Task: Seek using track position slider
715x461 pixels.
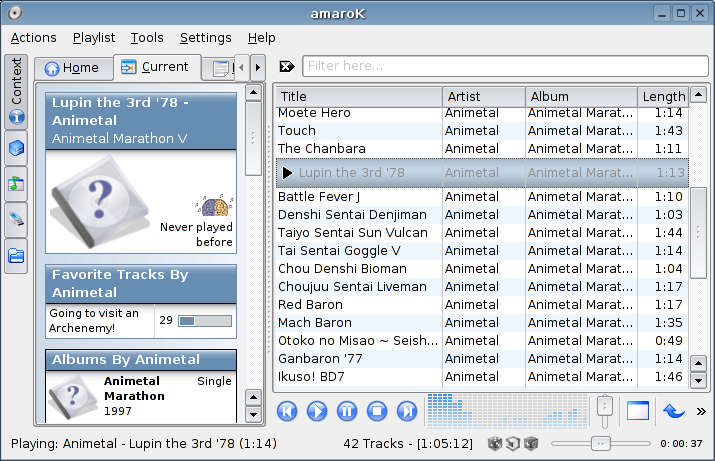Action: 601,443
